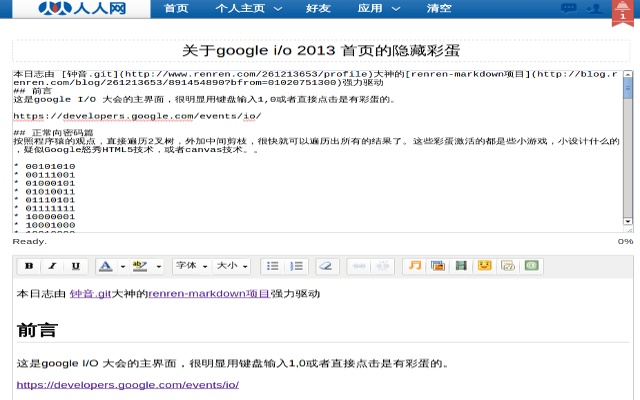Insert a bulleted list
This screenshot has height=400, width=640.
(x=272, y=266)
